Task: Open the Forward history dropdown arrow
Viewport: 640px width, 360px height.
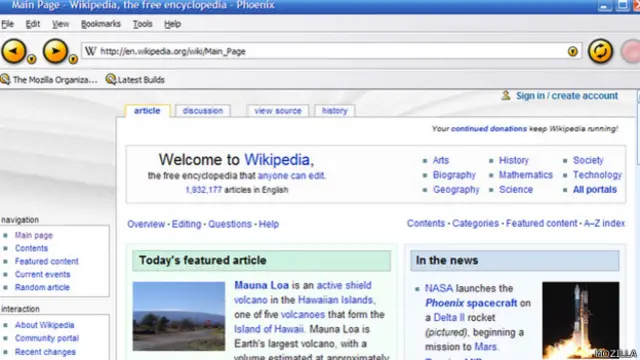Action: coord(73,59)
